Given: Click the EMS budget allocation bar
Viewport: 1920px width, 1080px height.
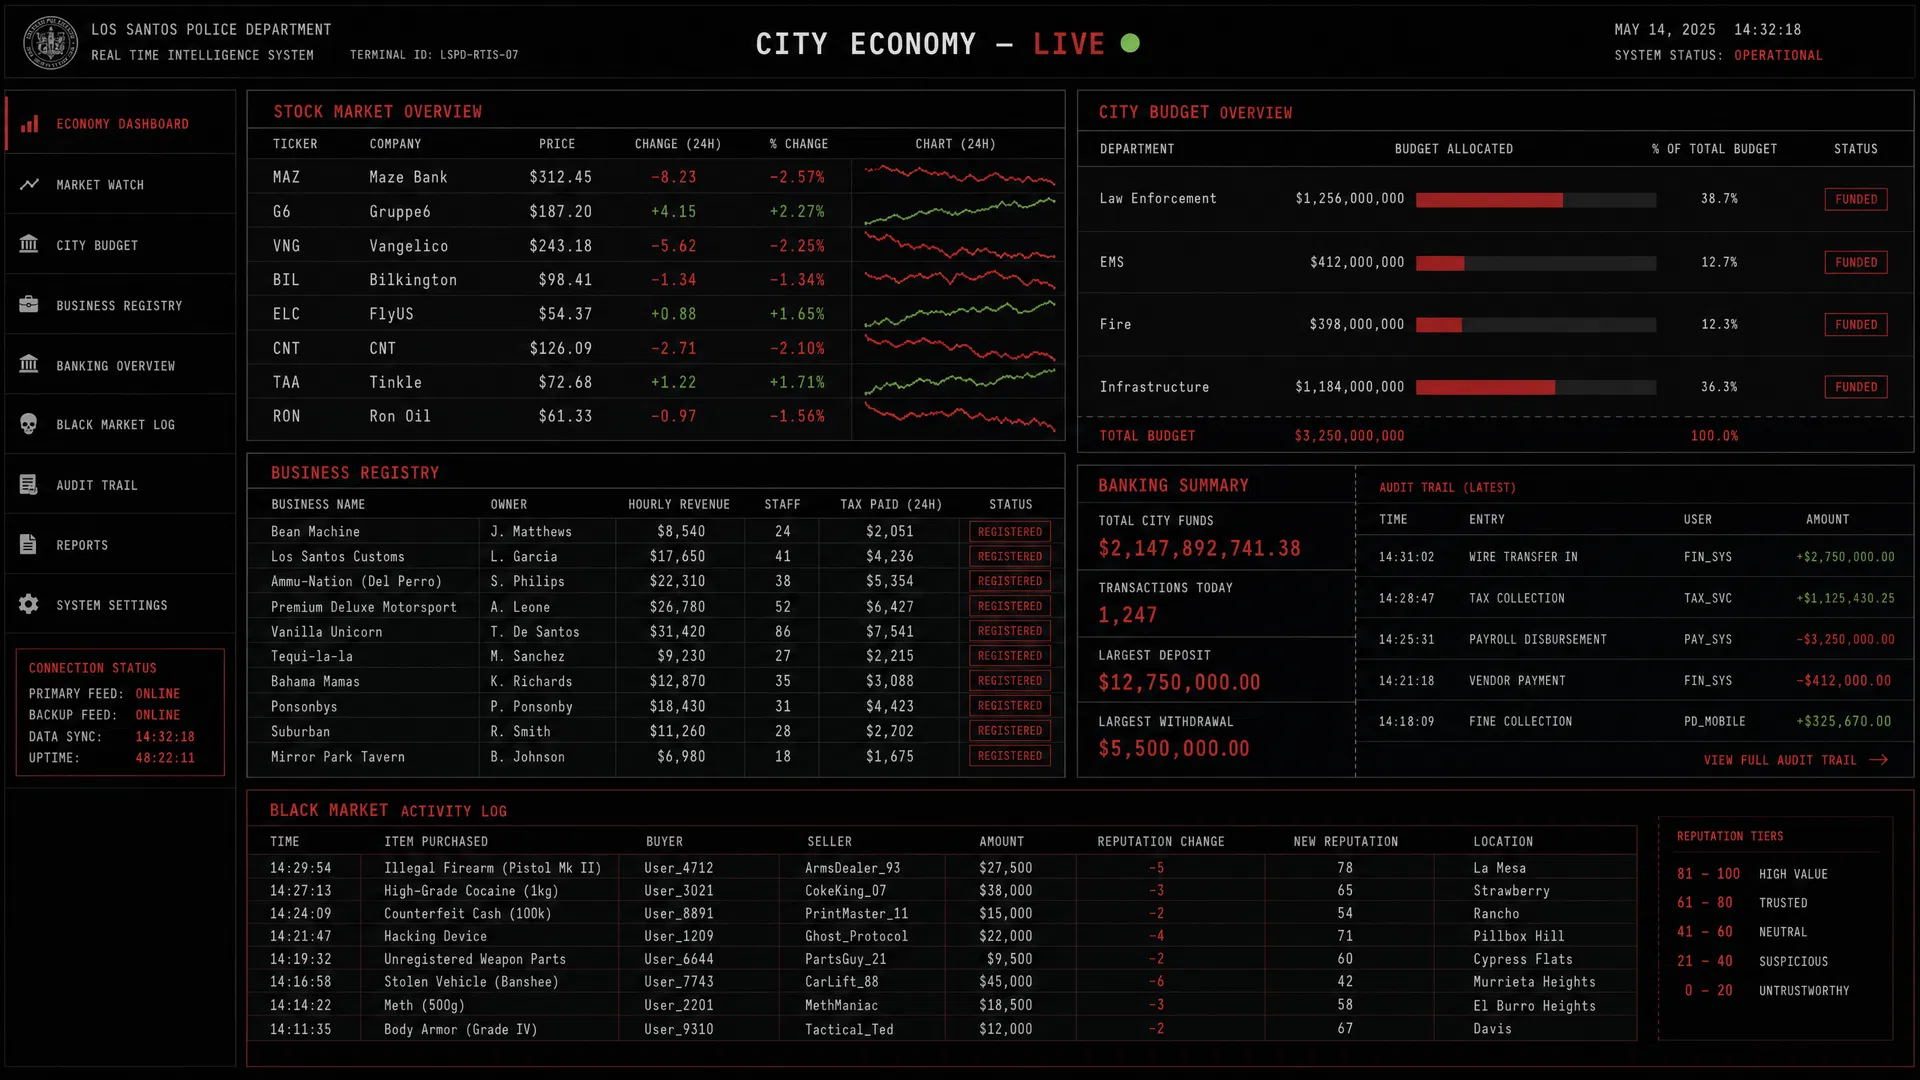Looking at the screenshot, I should point(1536,263).
